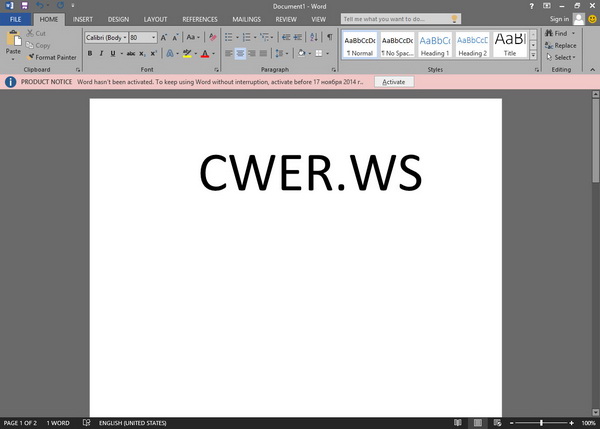Click the Activate button
The width and height of the screenshot is (600, 429).
point(394,82)
